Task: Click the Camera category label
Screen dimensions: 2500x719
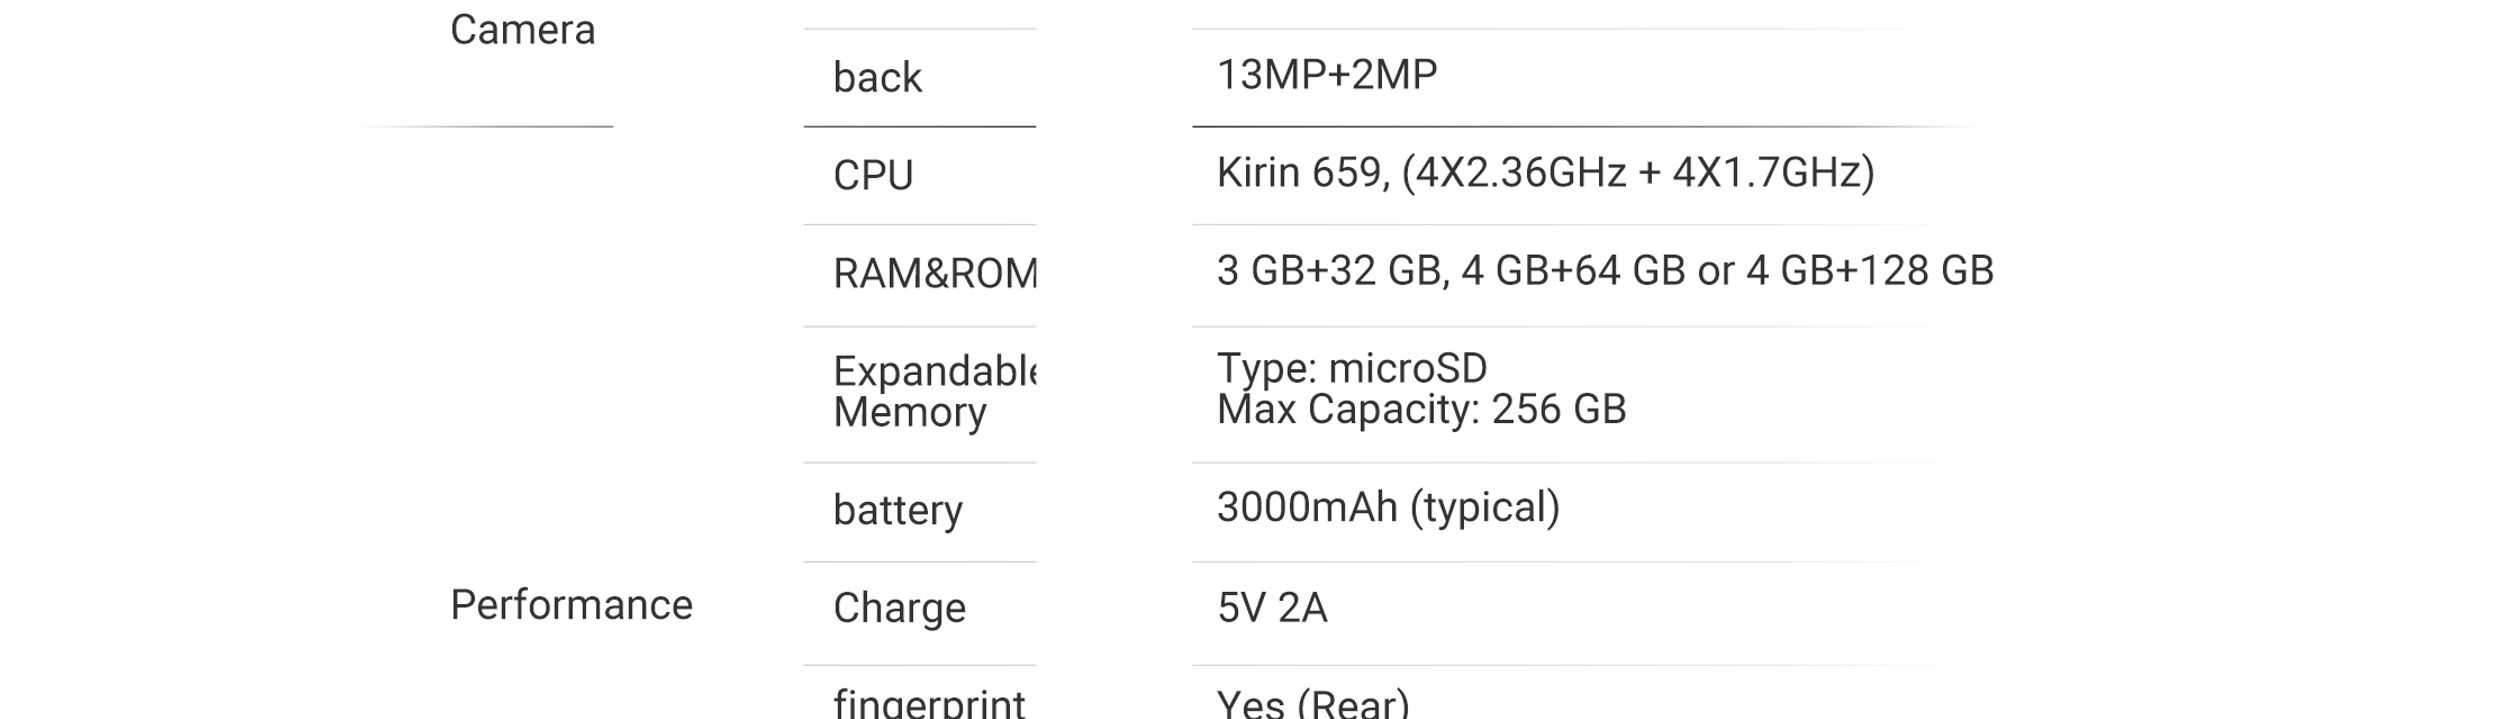Action: (x=522, y=30)
